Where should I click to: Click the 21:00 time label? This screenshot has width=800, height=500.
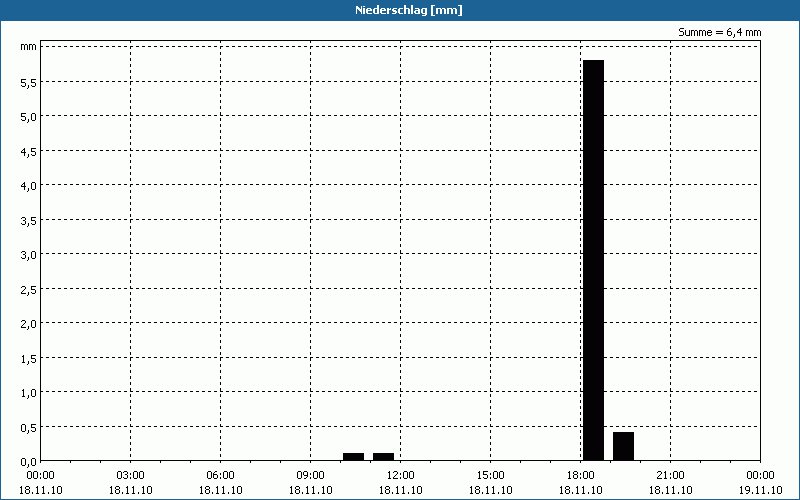click(670, 476)
